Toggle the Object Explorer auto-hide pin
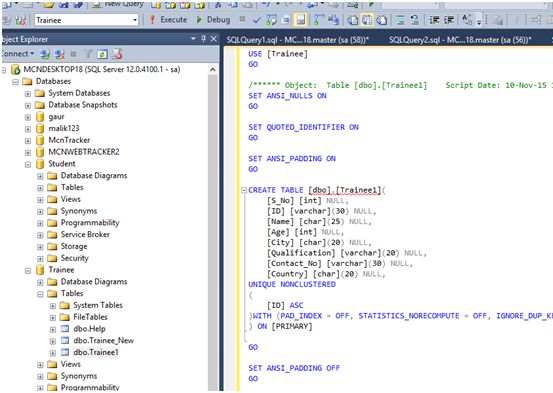The width and height of the screenshot is (553, 393). point(203,39)
